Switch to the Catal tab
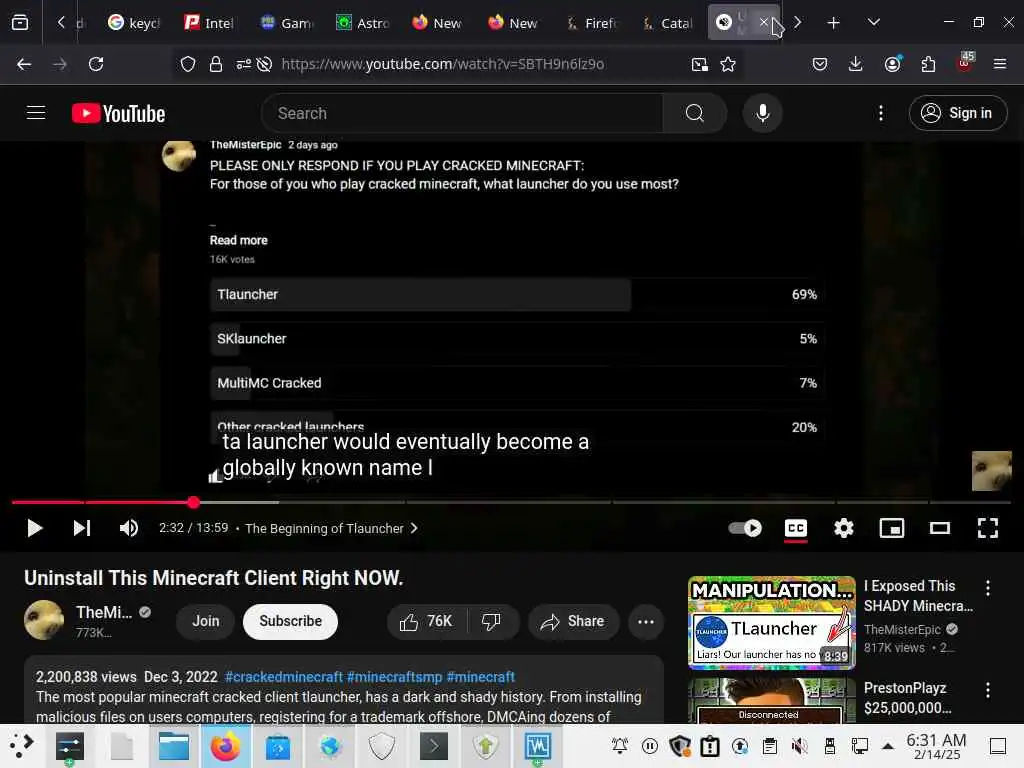1024x768 pixels. tap(666, 23)
